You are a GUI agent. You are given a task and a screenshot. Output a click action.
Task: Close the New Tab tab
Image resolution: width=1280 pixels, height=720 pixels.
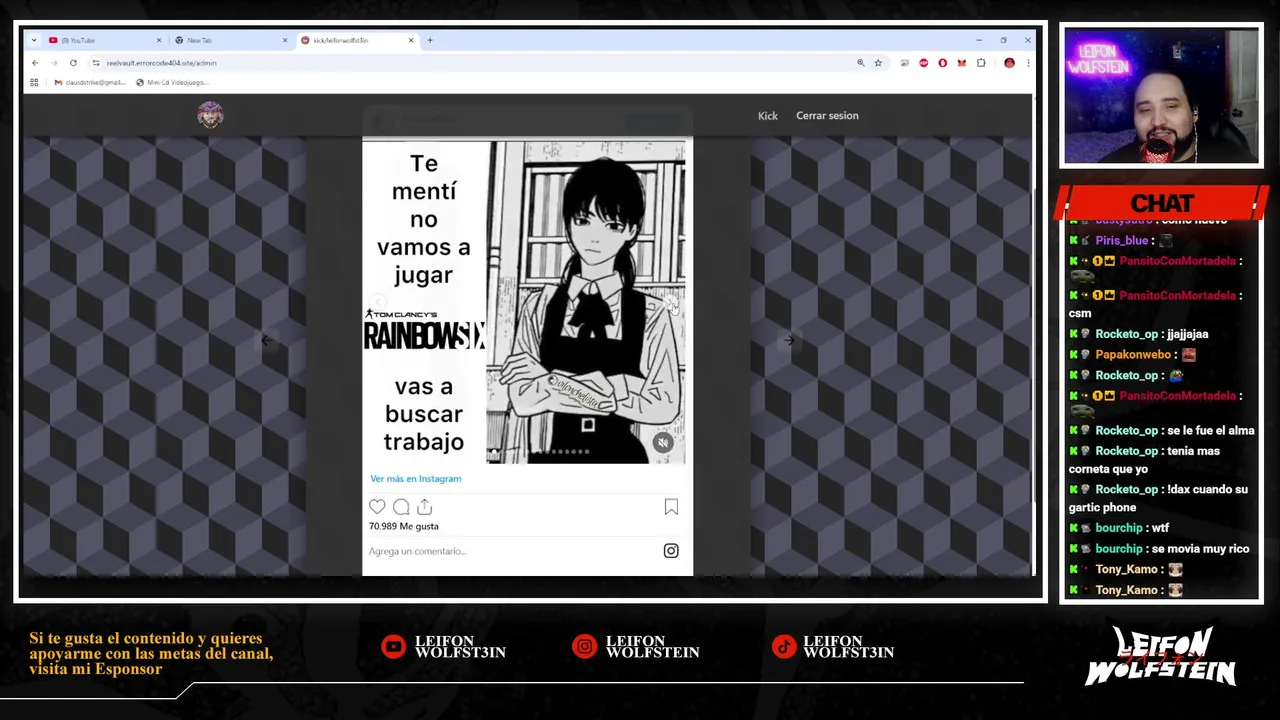pyautogui.click(x=284, y=40)
